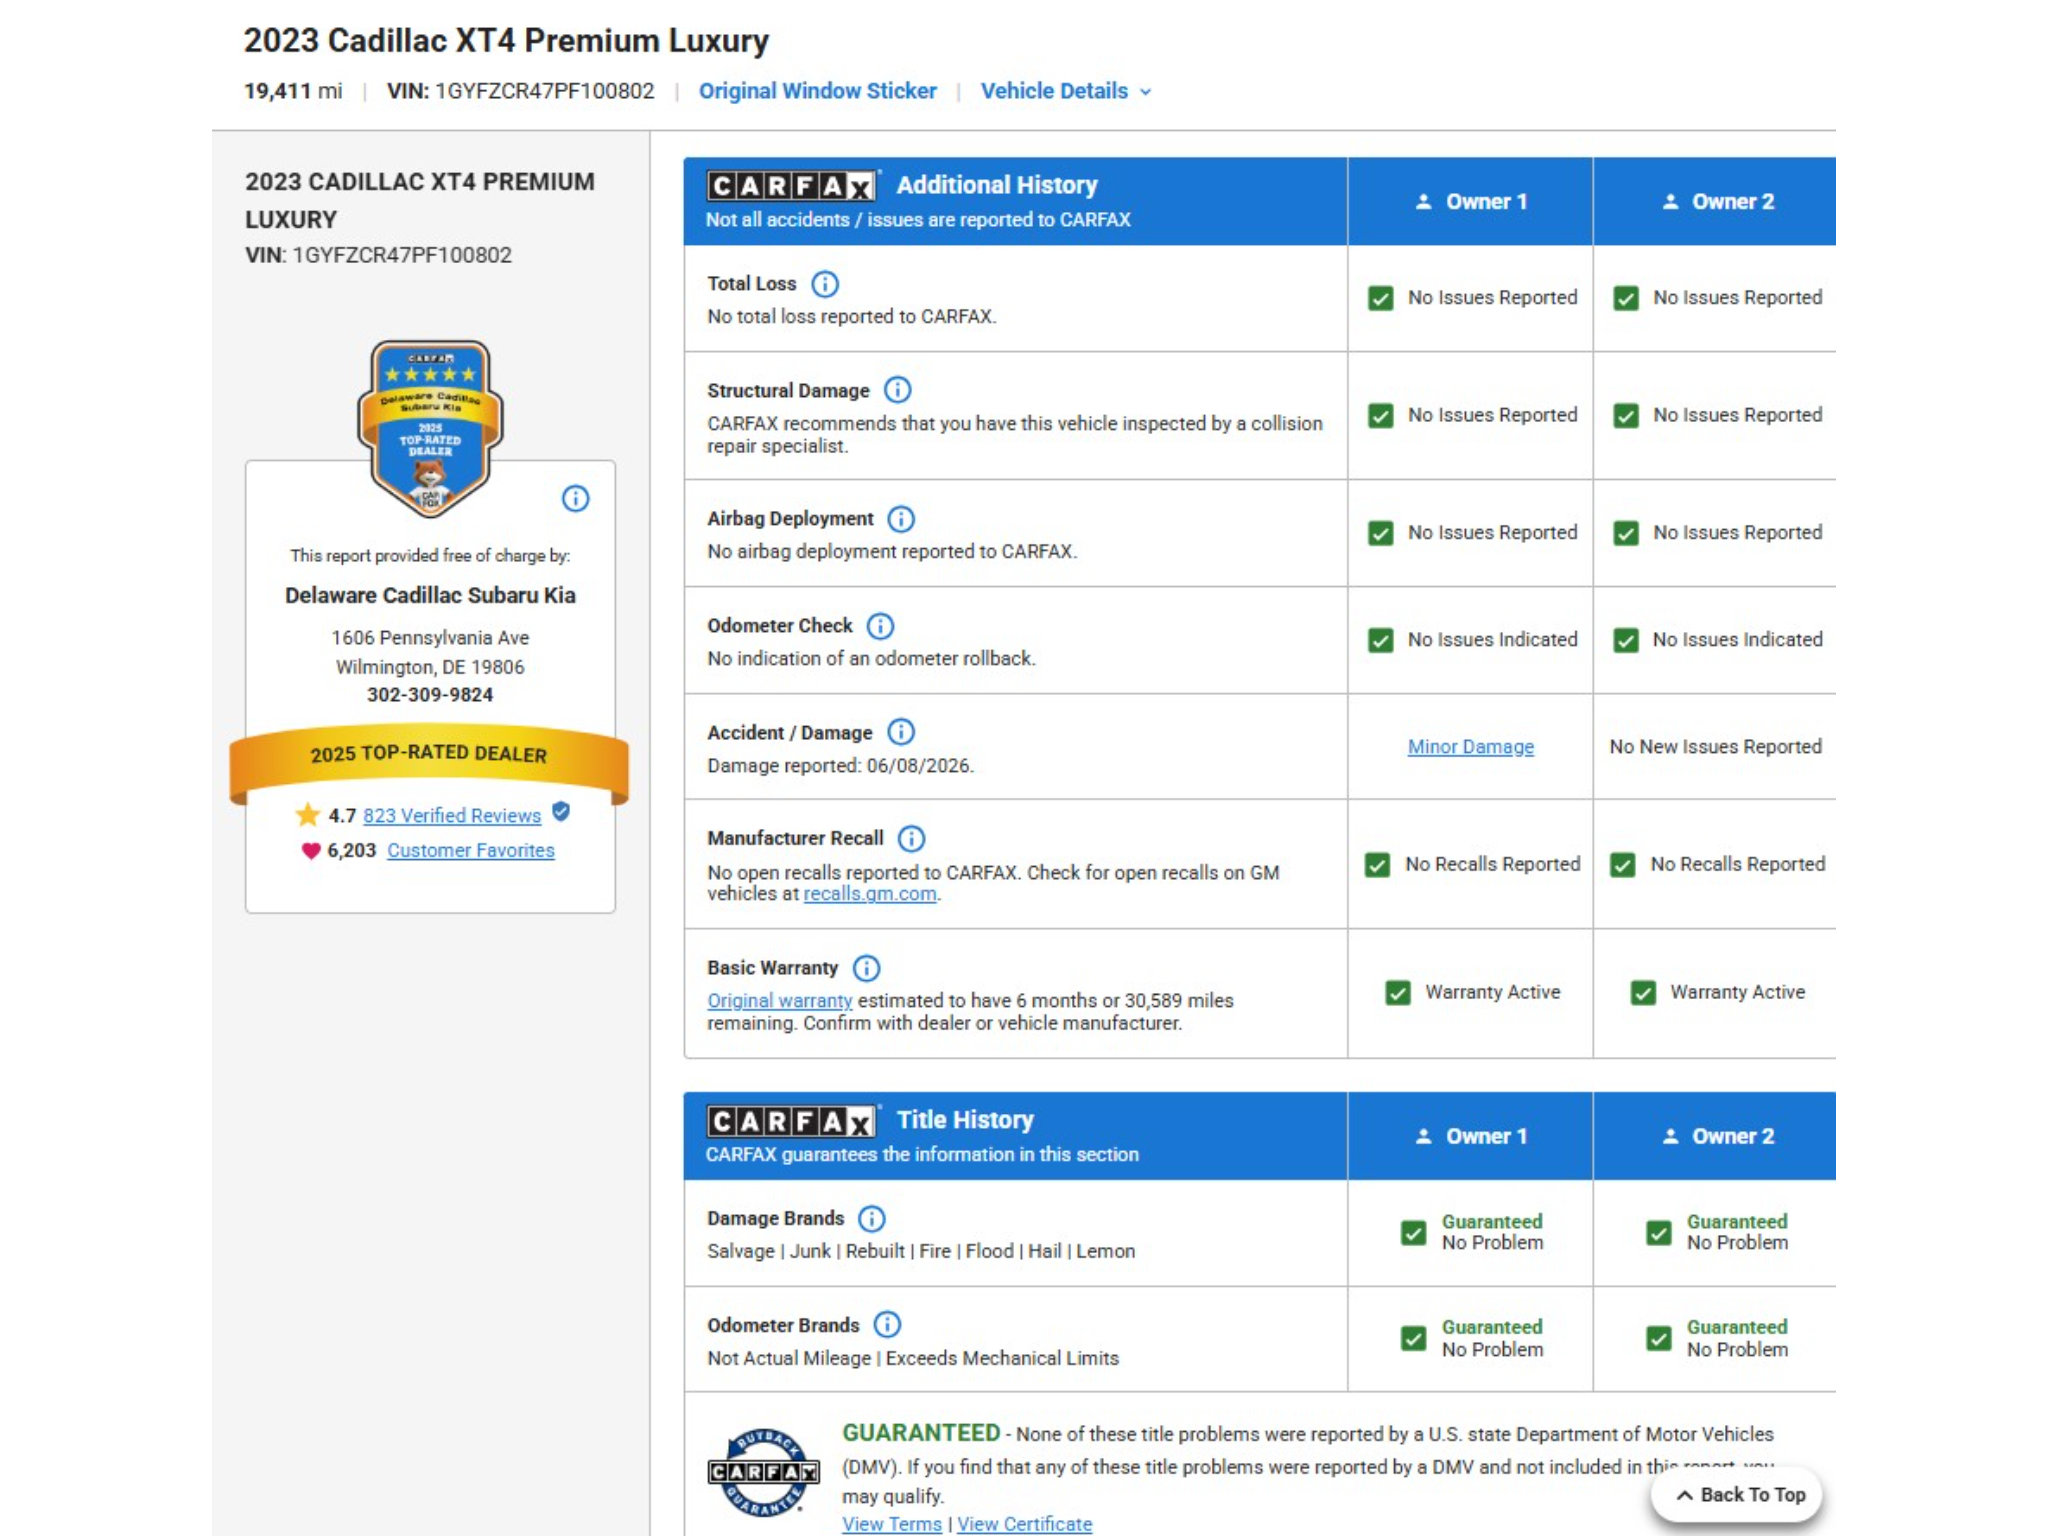Click Warranty Active under Owner 1
This screenshot has width=2048, height=1536.
point(1492,993)
